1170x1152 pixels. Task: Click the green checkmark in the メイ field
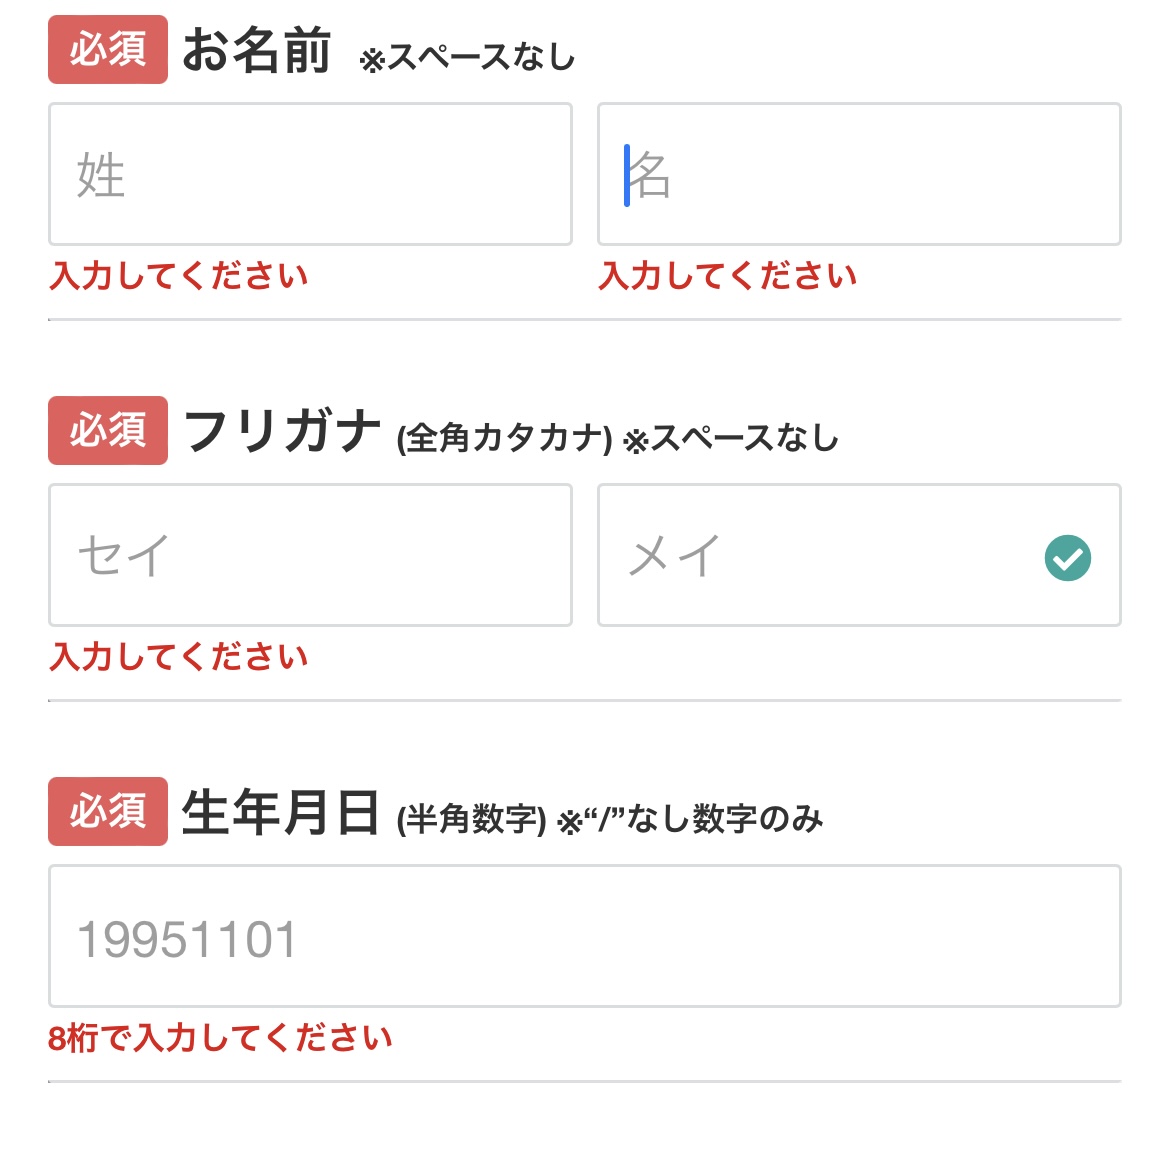click(x=1067, y=558)
